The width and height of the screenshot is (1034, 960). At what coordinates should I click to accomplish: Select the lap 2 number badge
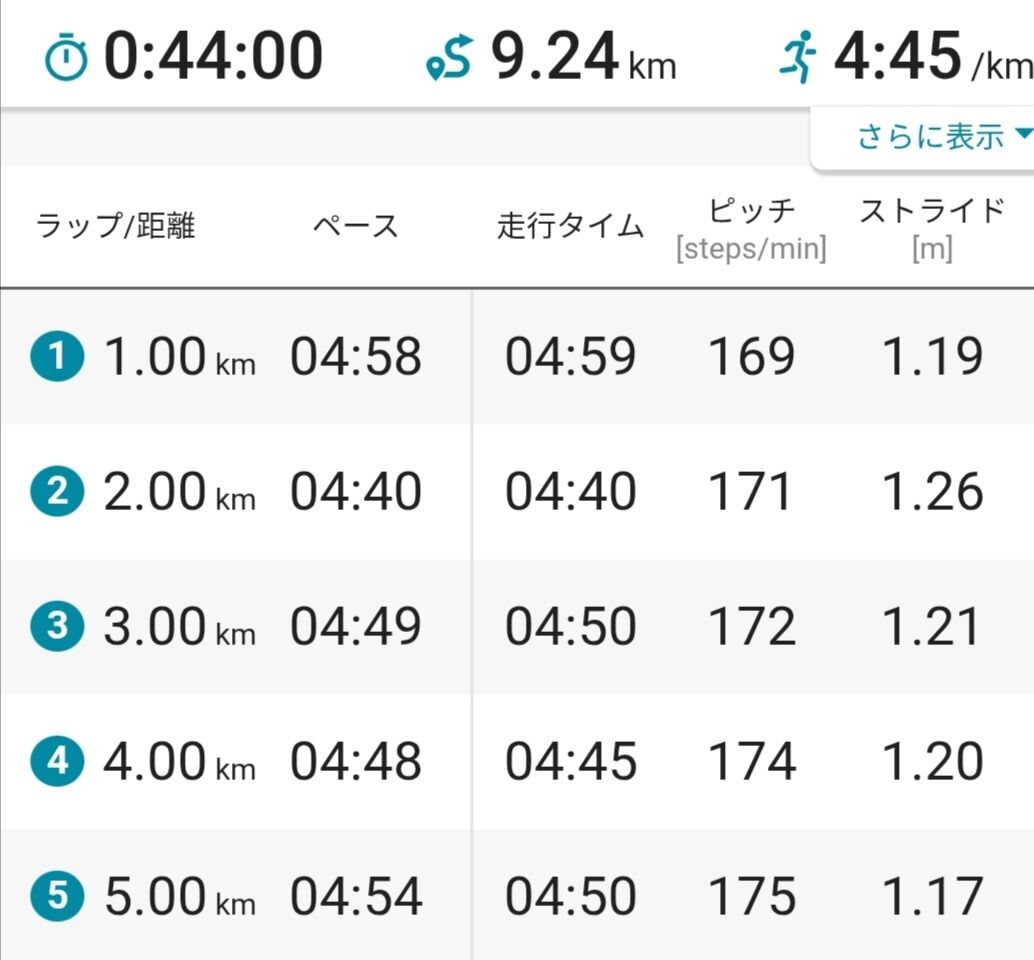click(x=57, y=491)
